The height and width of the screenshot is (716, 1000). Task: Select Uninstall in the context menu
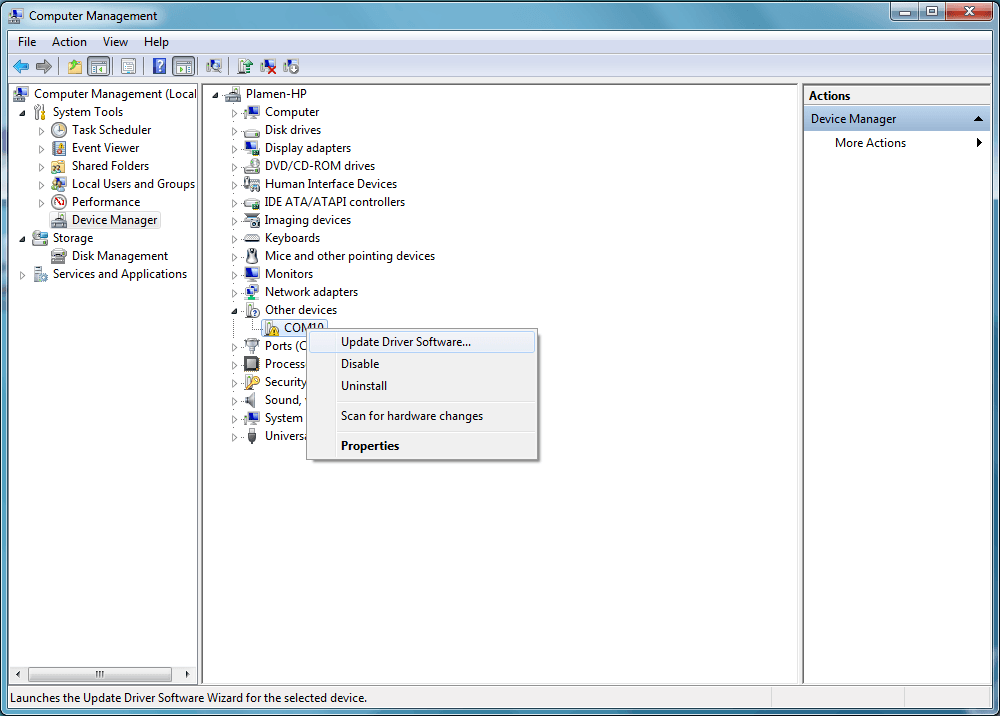point(364,386)
